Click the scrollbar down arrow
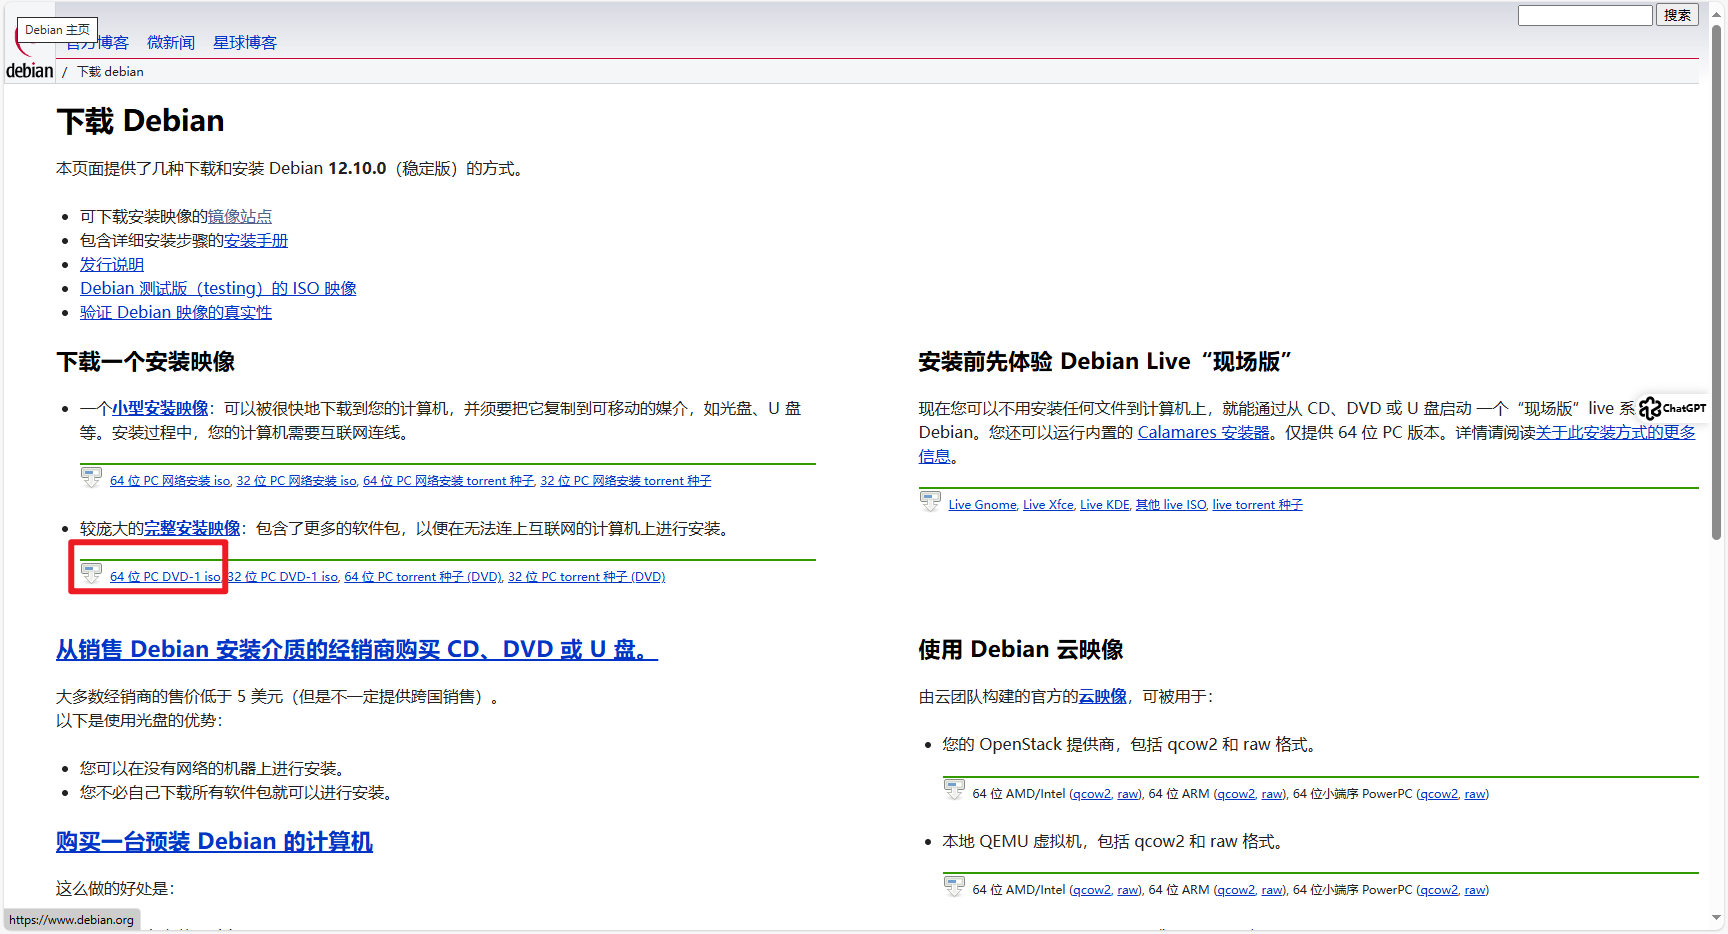The width and height of the screenshot is (1728, 934). coord(1717,917)
